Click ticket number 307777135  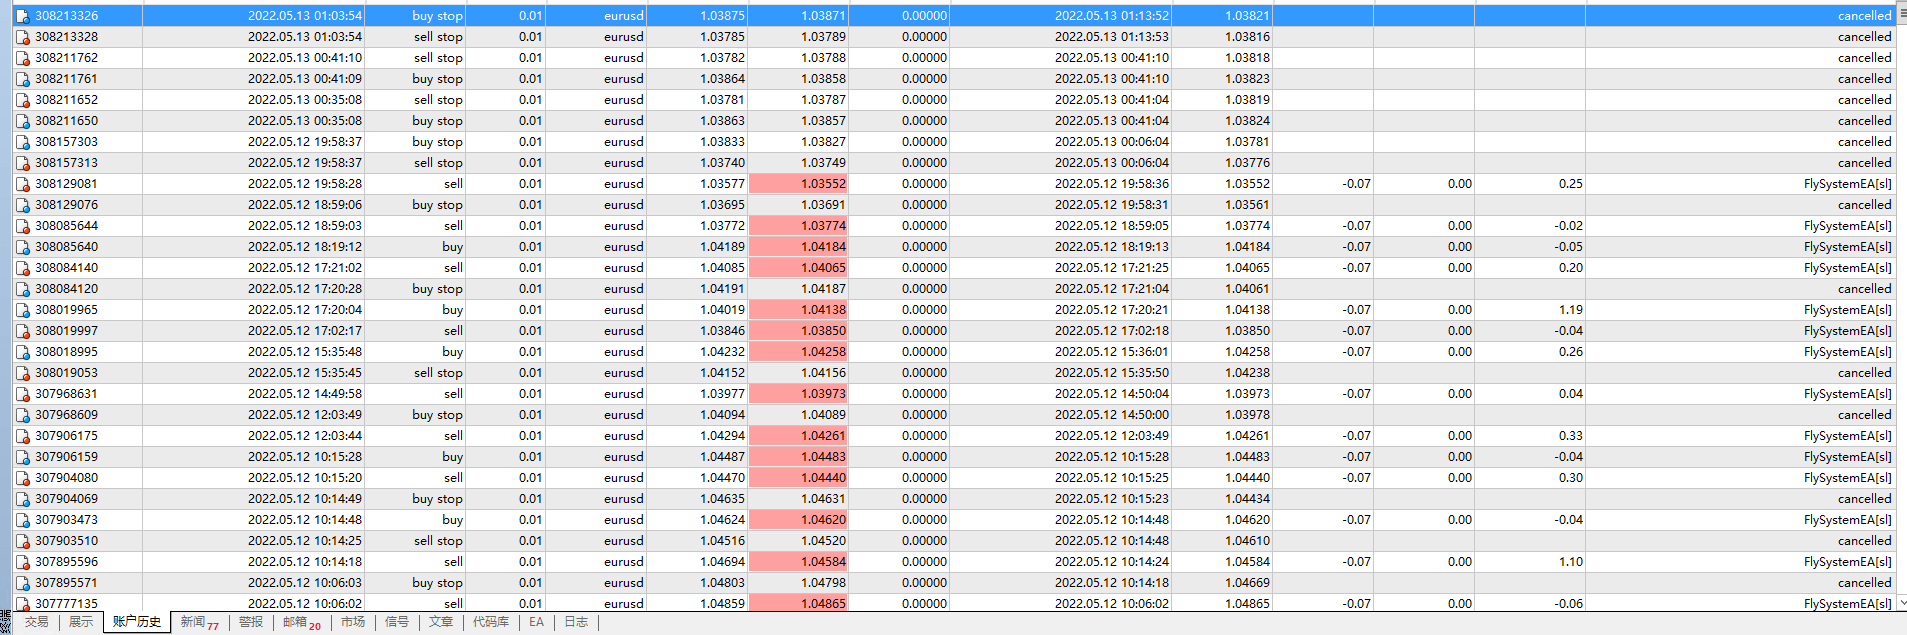pos(67,604)
